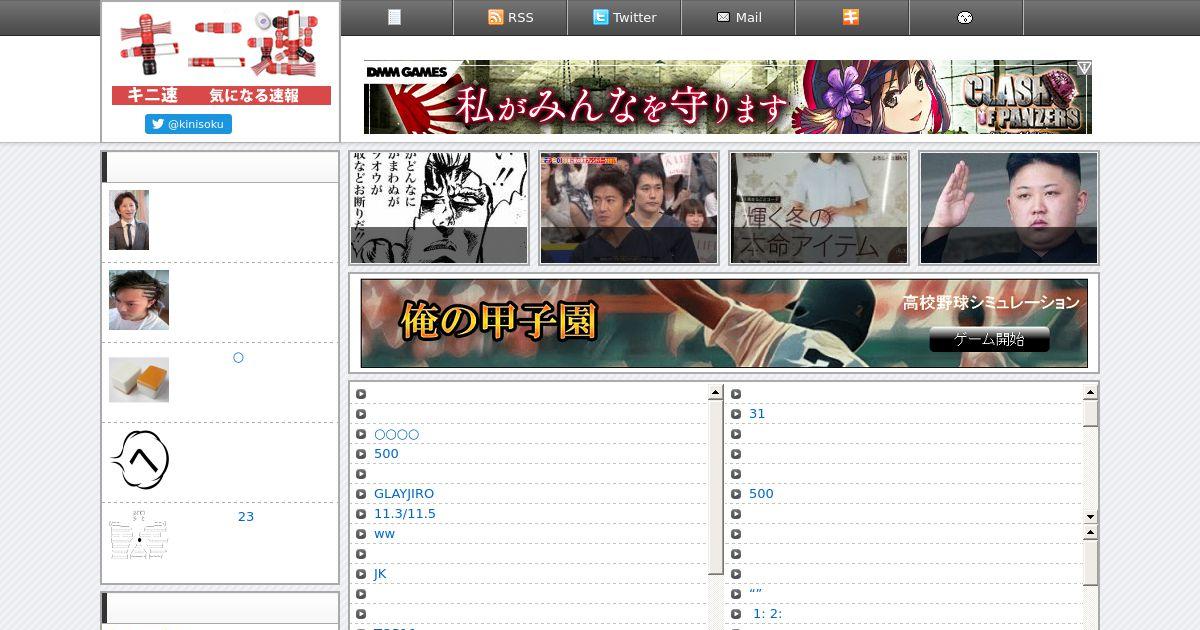Open the 11.3/11.5 headline link

pos(405,514)
